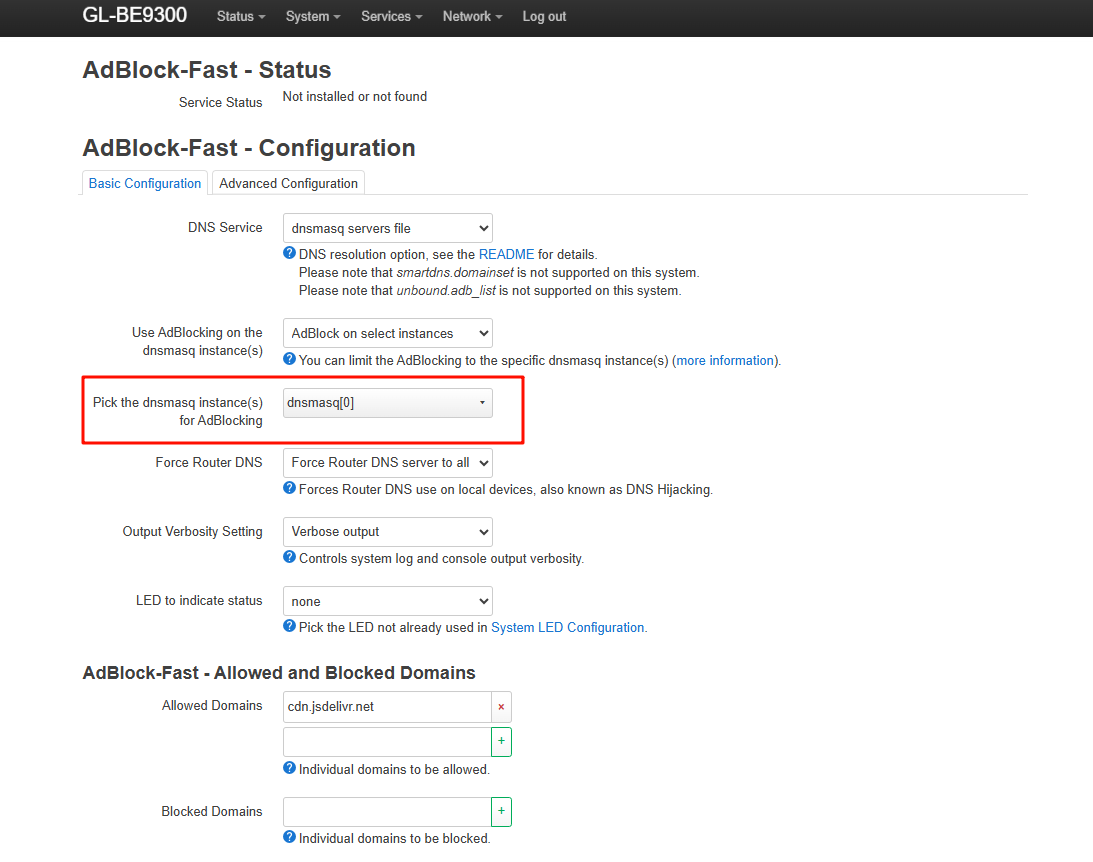
Task: Click help icon under Force Router DNS
Action: [x=290, y=489]
